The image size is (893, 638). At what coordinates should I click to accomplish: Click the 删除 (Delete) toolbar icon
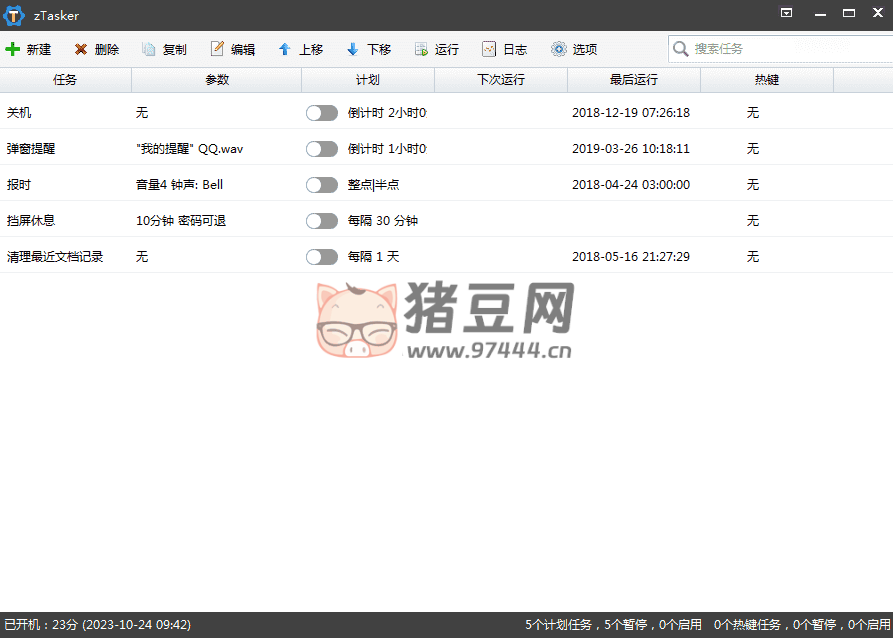pos(81,49)
